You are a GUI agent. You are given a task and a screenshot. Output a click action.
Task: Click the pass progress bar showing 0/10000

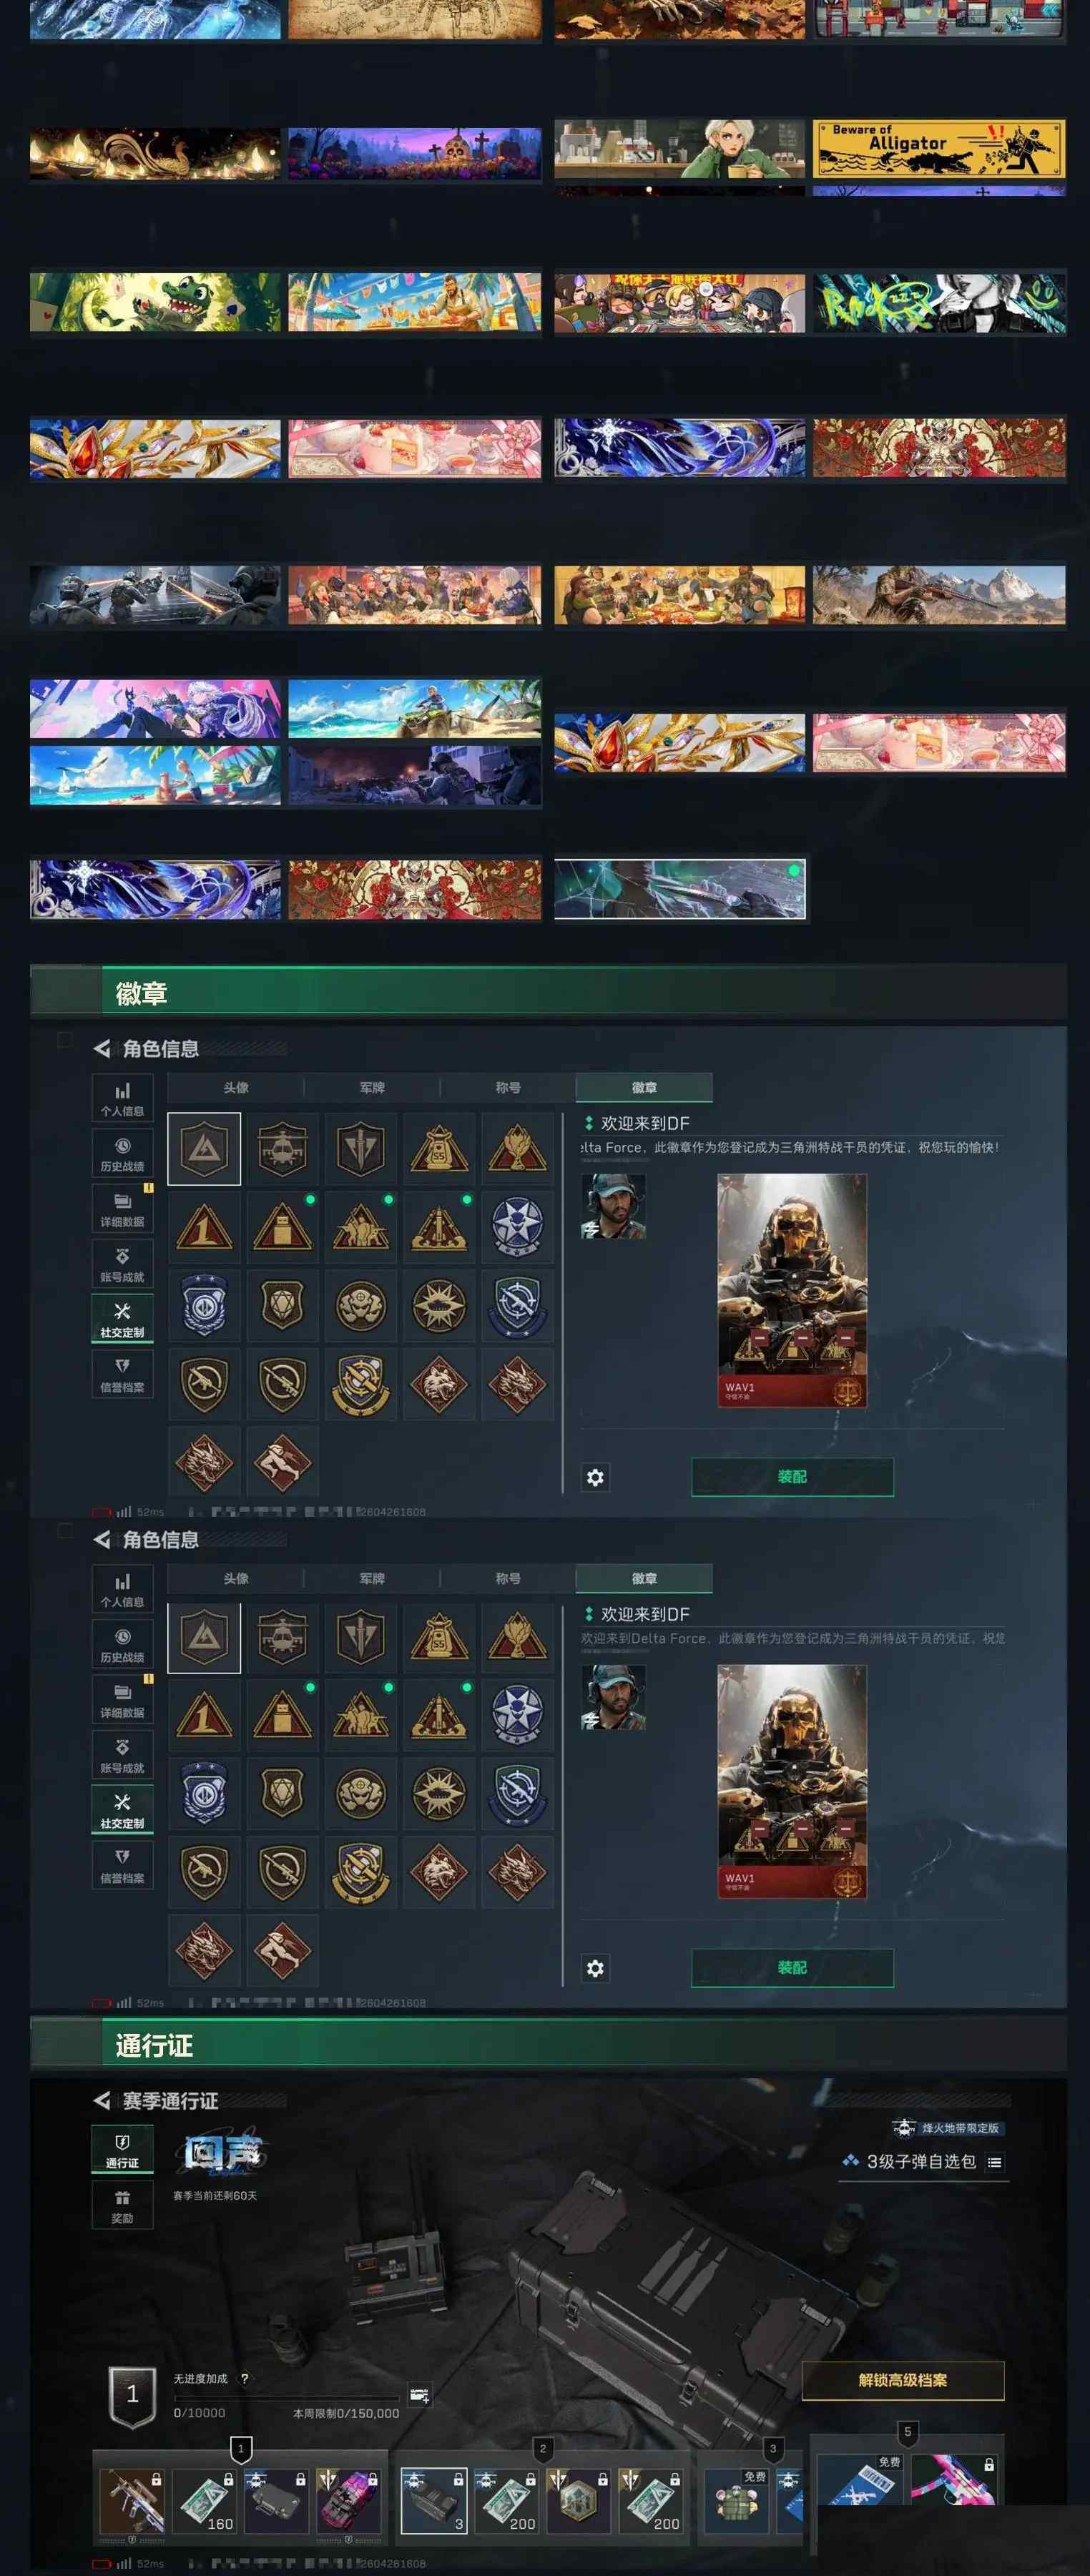287,2397
